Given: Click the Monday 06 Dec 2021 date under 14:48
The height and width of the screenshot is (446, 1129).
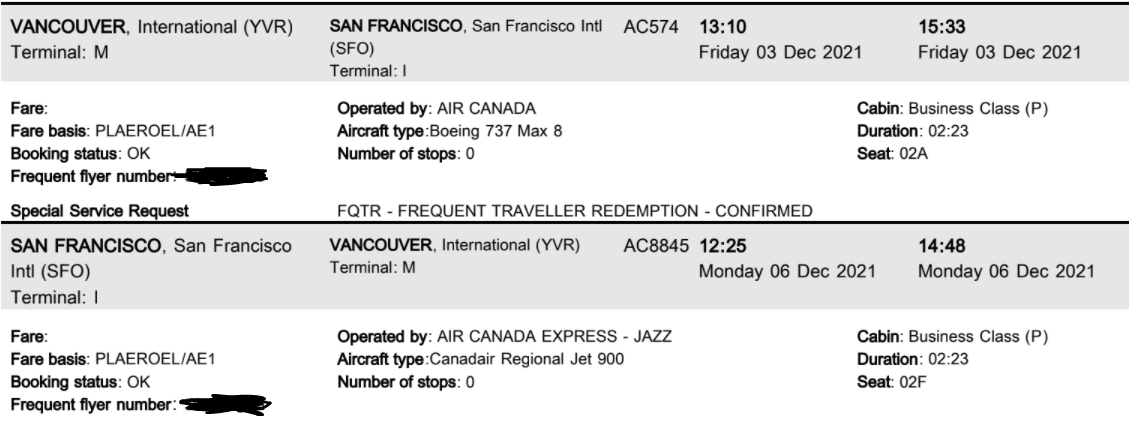Looking at the screenshot, I should (1005, 271).
